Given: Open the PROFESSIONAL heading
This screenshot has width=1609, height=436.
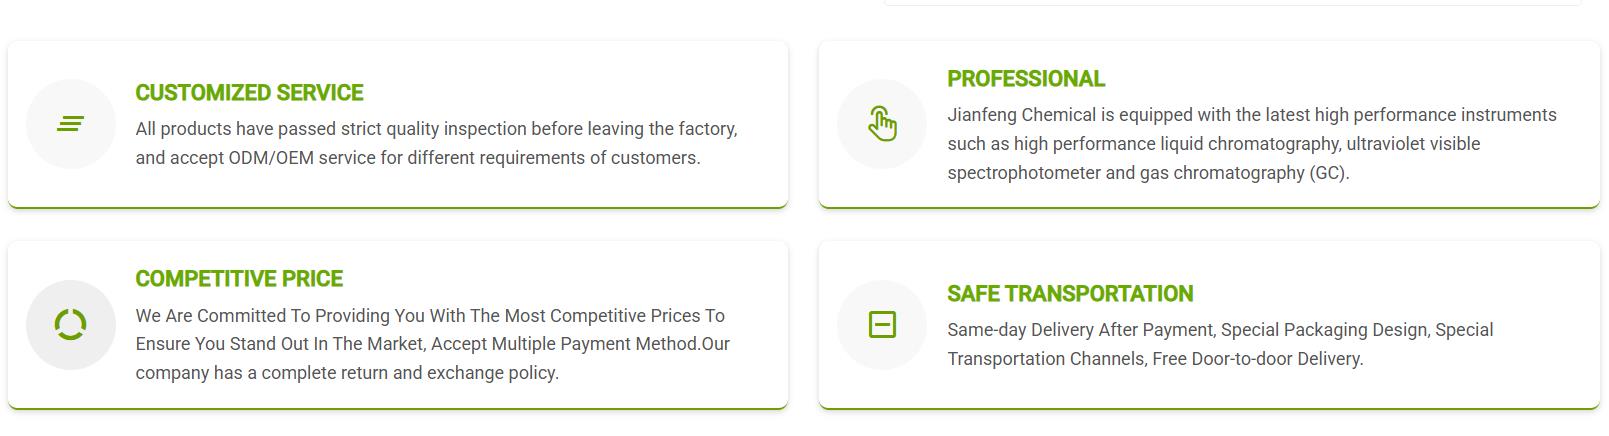Looking at the screenshot, I should pos(1025,79).
